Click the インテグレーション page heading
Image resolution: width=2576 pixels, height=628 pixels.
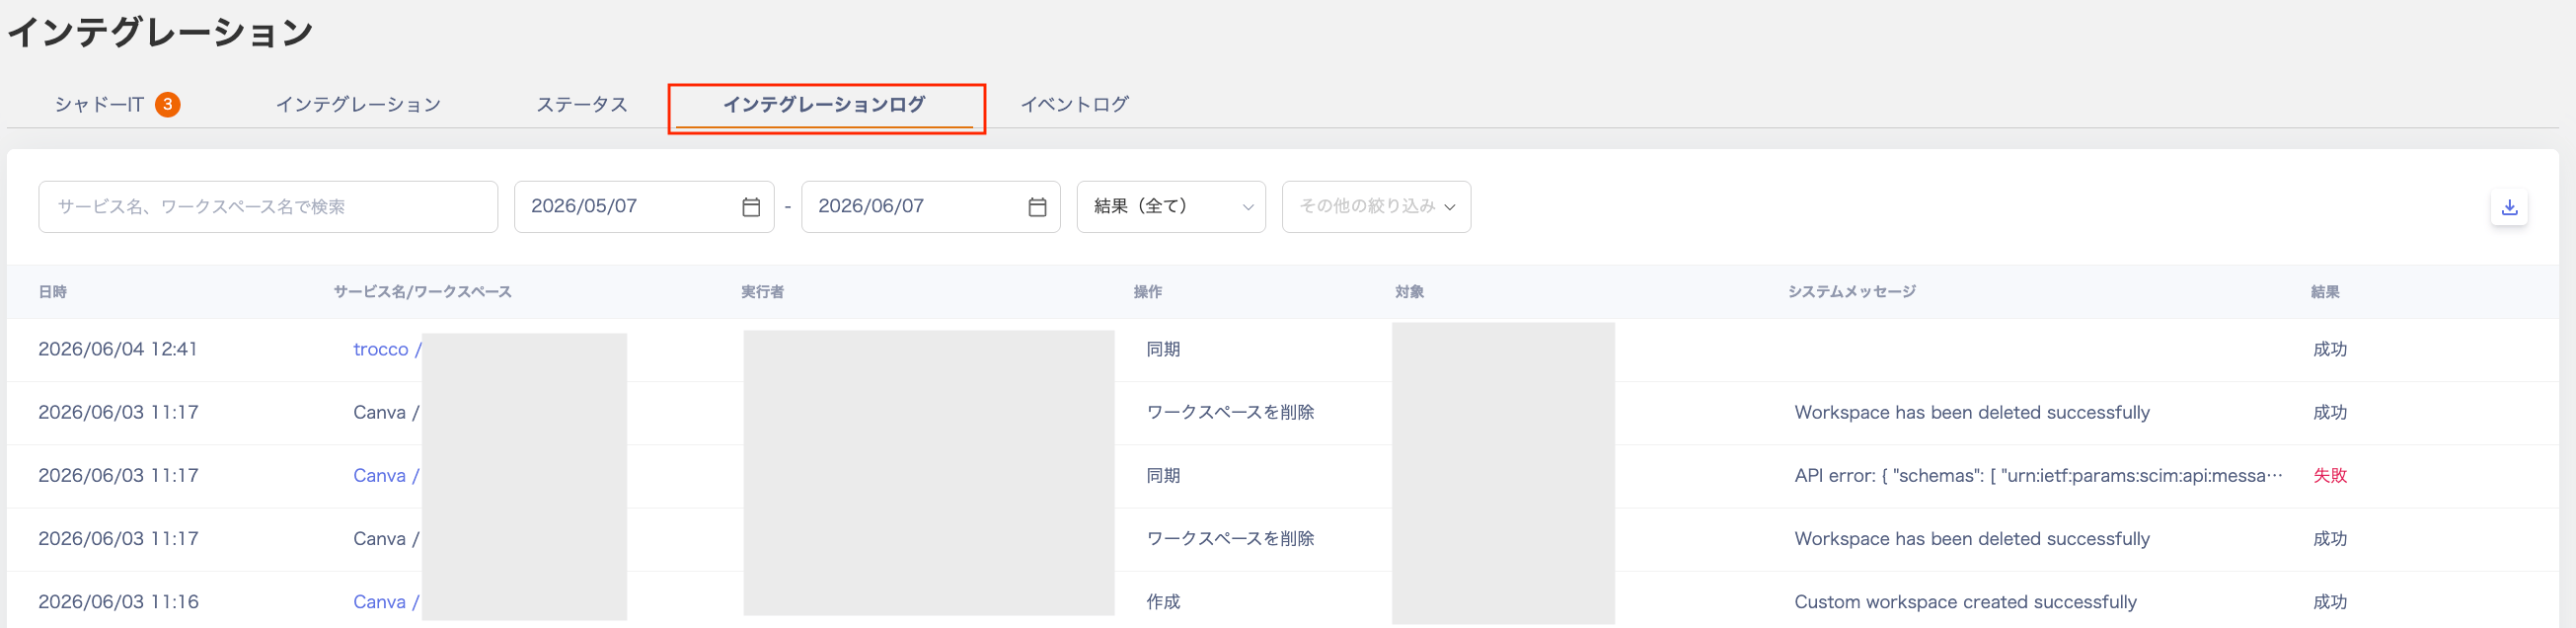pyautogui.click(x=160, y=32)
